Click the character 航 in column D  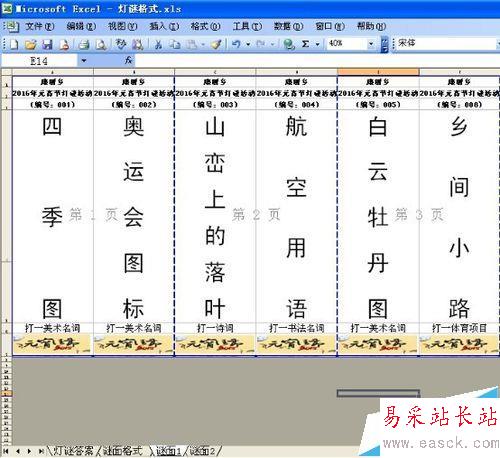coord(296,127)
